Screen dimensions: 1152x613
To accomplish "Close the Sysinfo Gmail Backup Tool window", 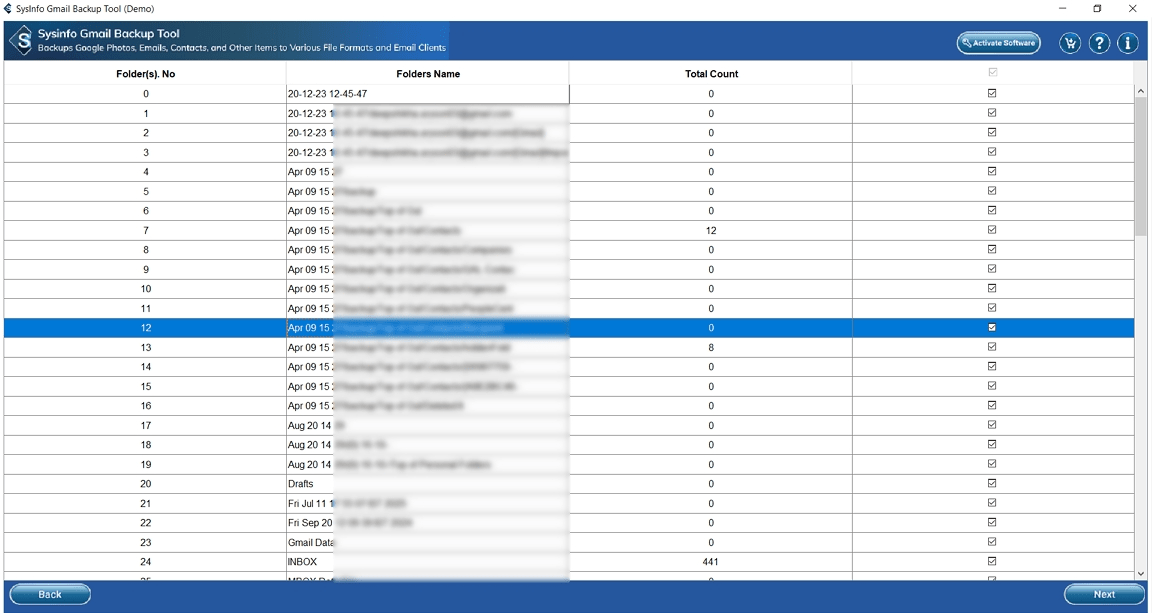I will tap(1132, 9).
